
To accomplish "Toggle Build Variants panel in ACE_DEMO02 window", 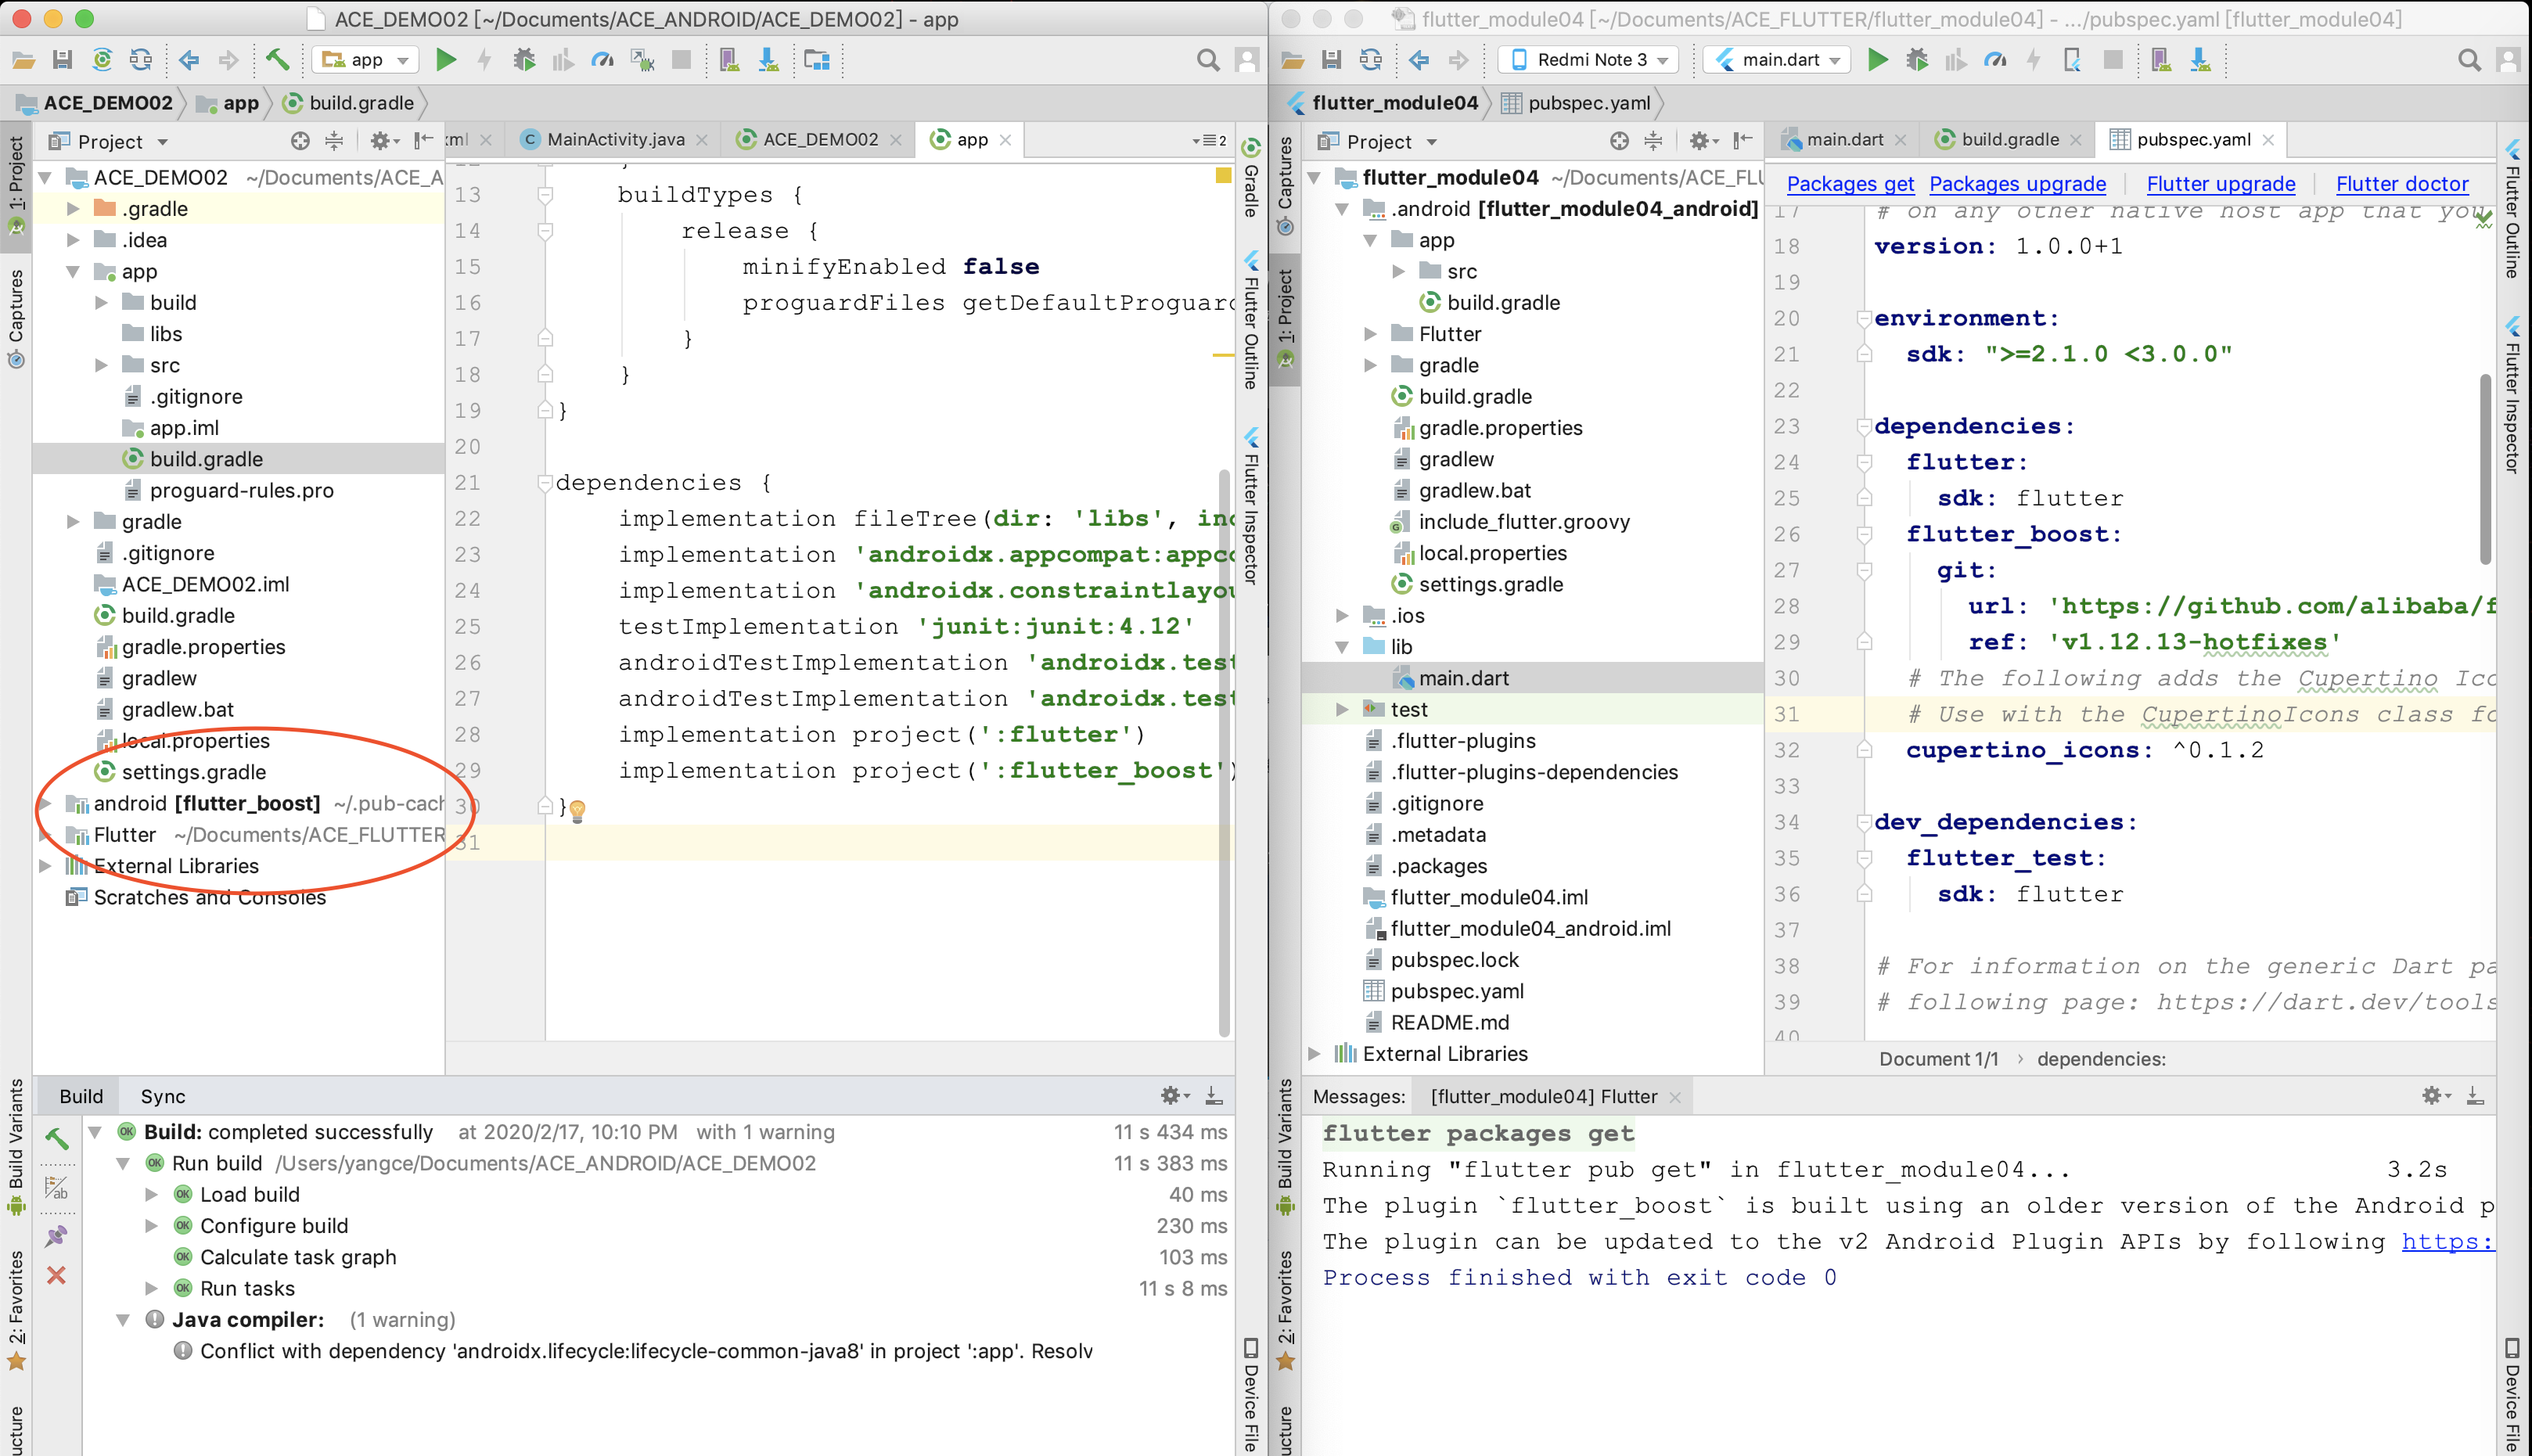I will pyautogui.click(x=16, y=1146).
